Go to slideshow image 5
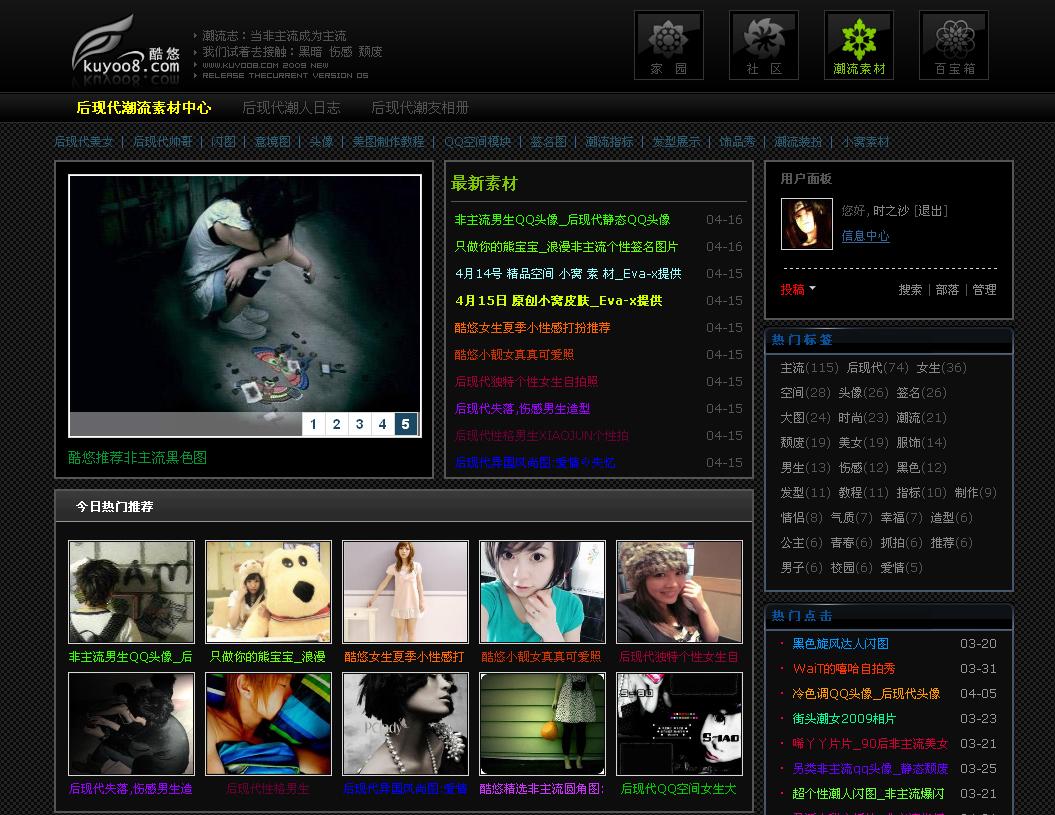The width and height of the screenshot is (1055, 815). tap(405, 424)
